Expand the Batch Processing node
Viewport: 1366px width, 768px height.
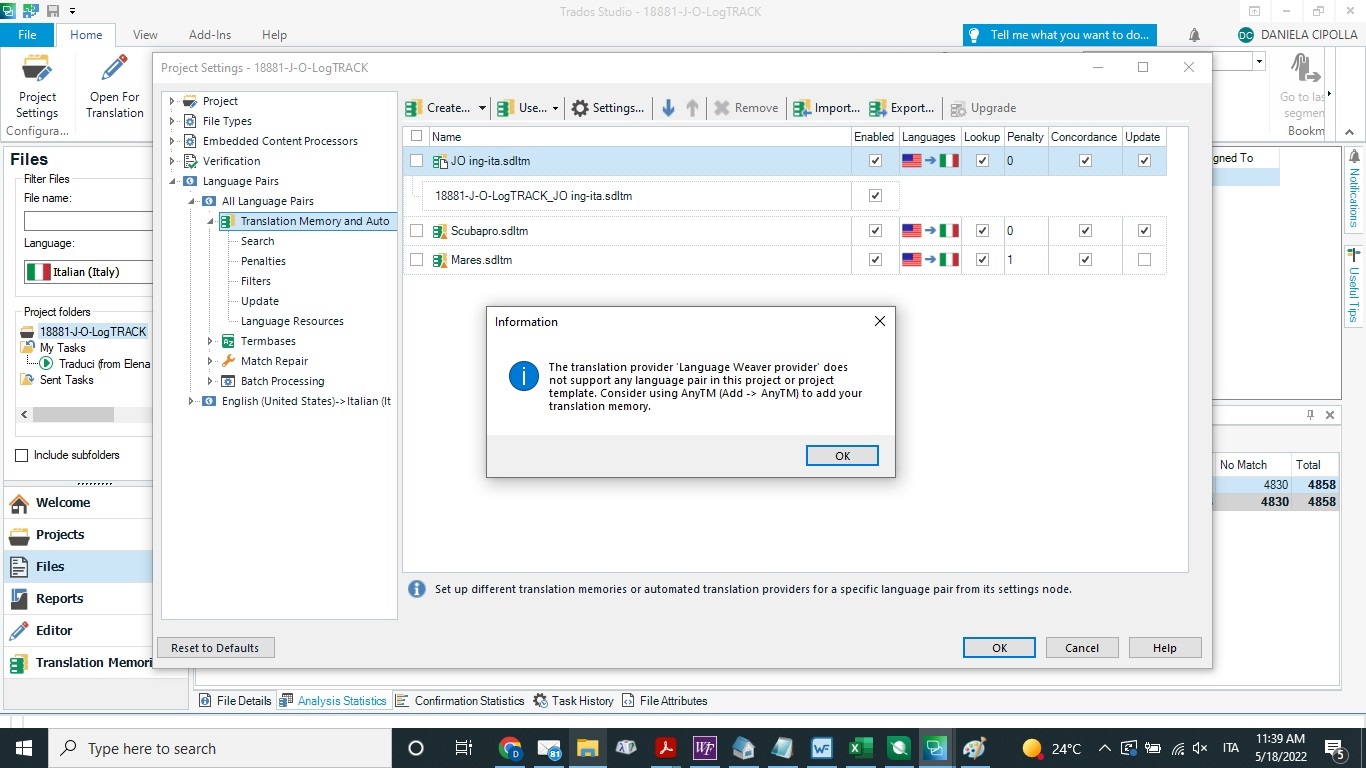(210, 381)
